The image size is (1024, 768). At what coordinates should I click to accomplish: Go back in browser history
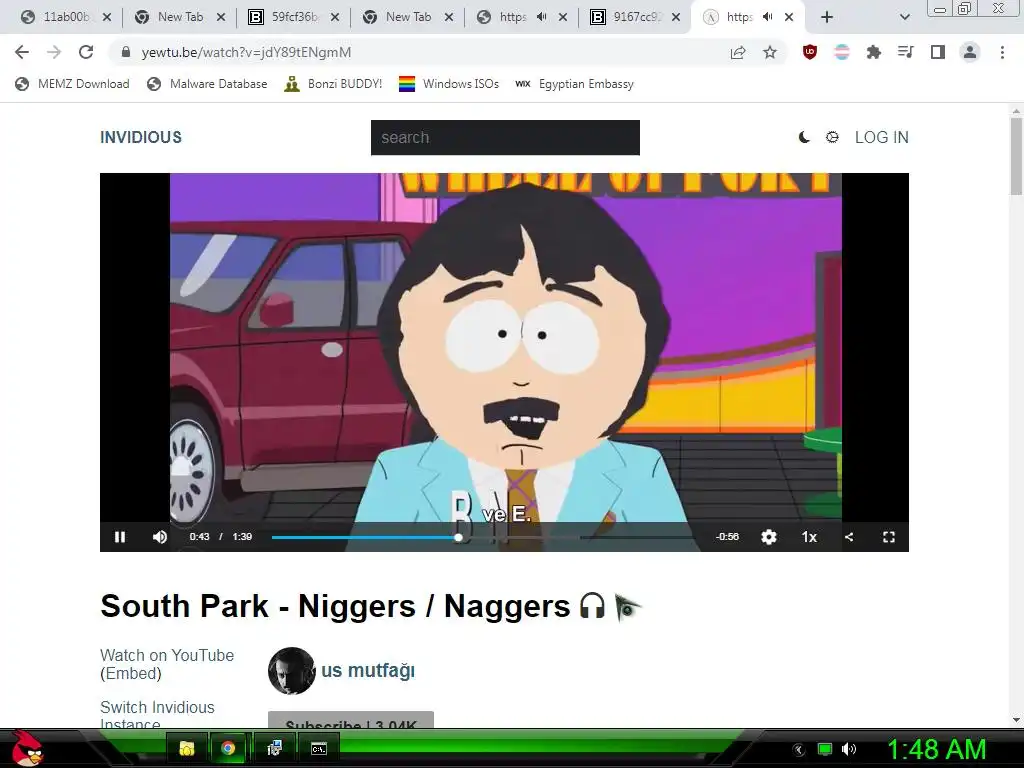(x=22, y=52)
